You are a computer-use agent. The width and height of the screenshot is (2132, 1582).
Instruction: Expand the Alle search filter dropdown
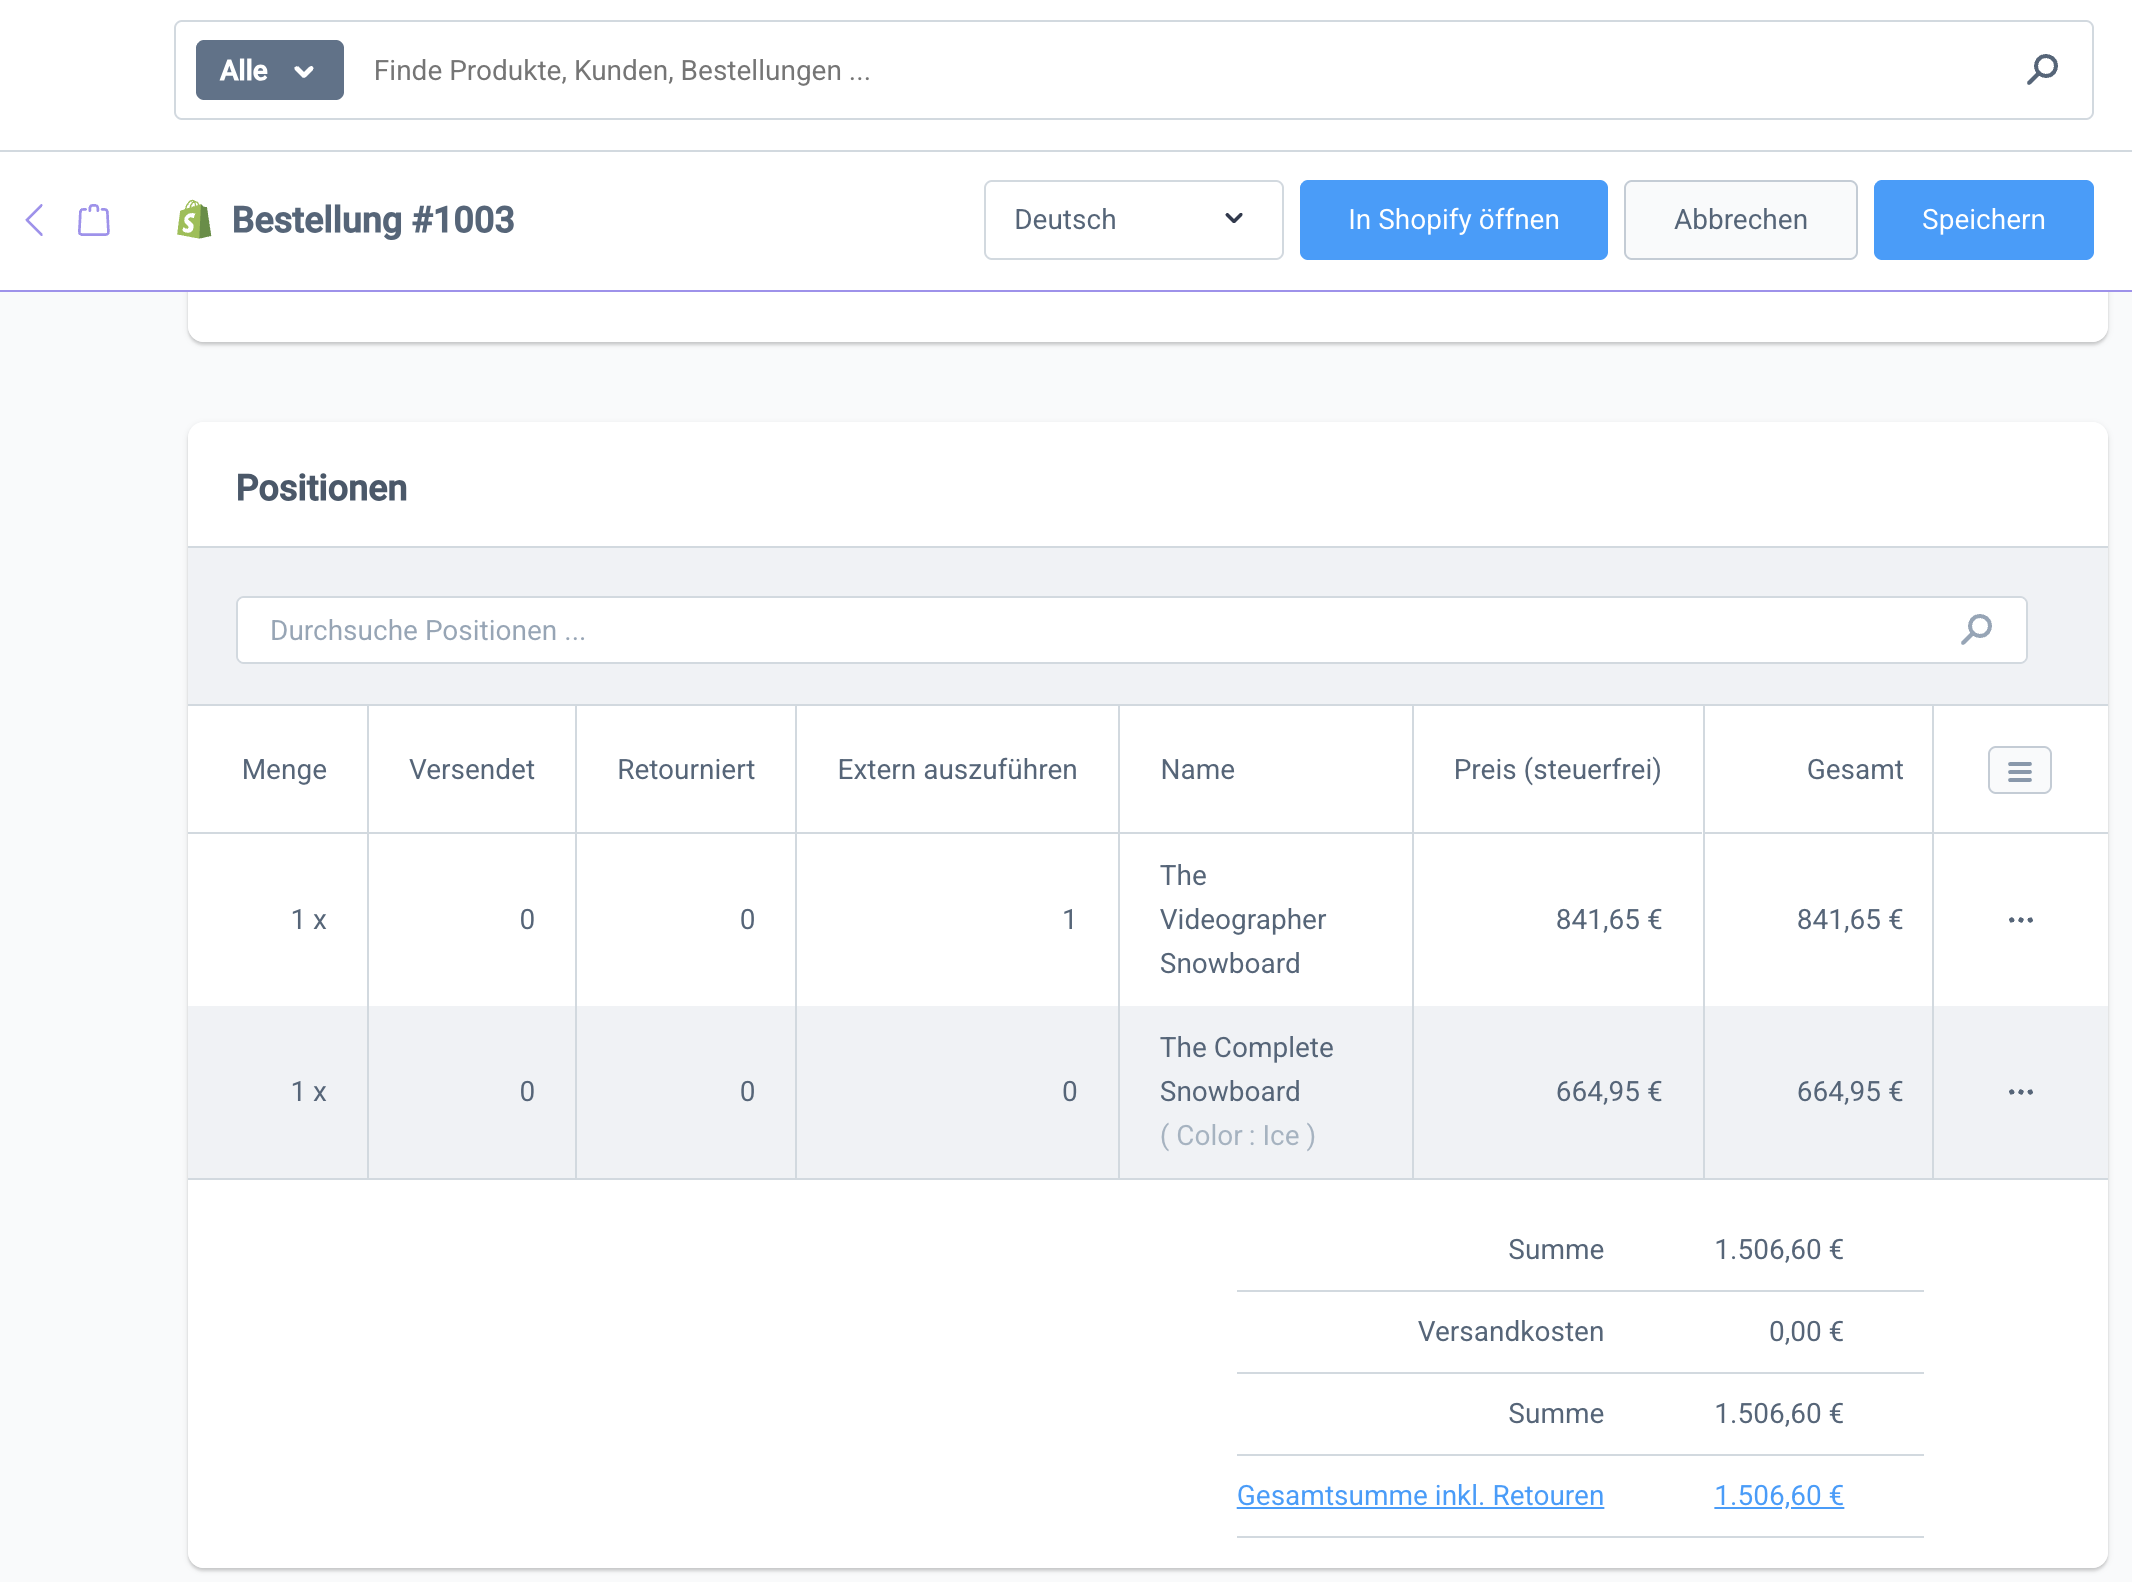click(269, 70)
